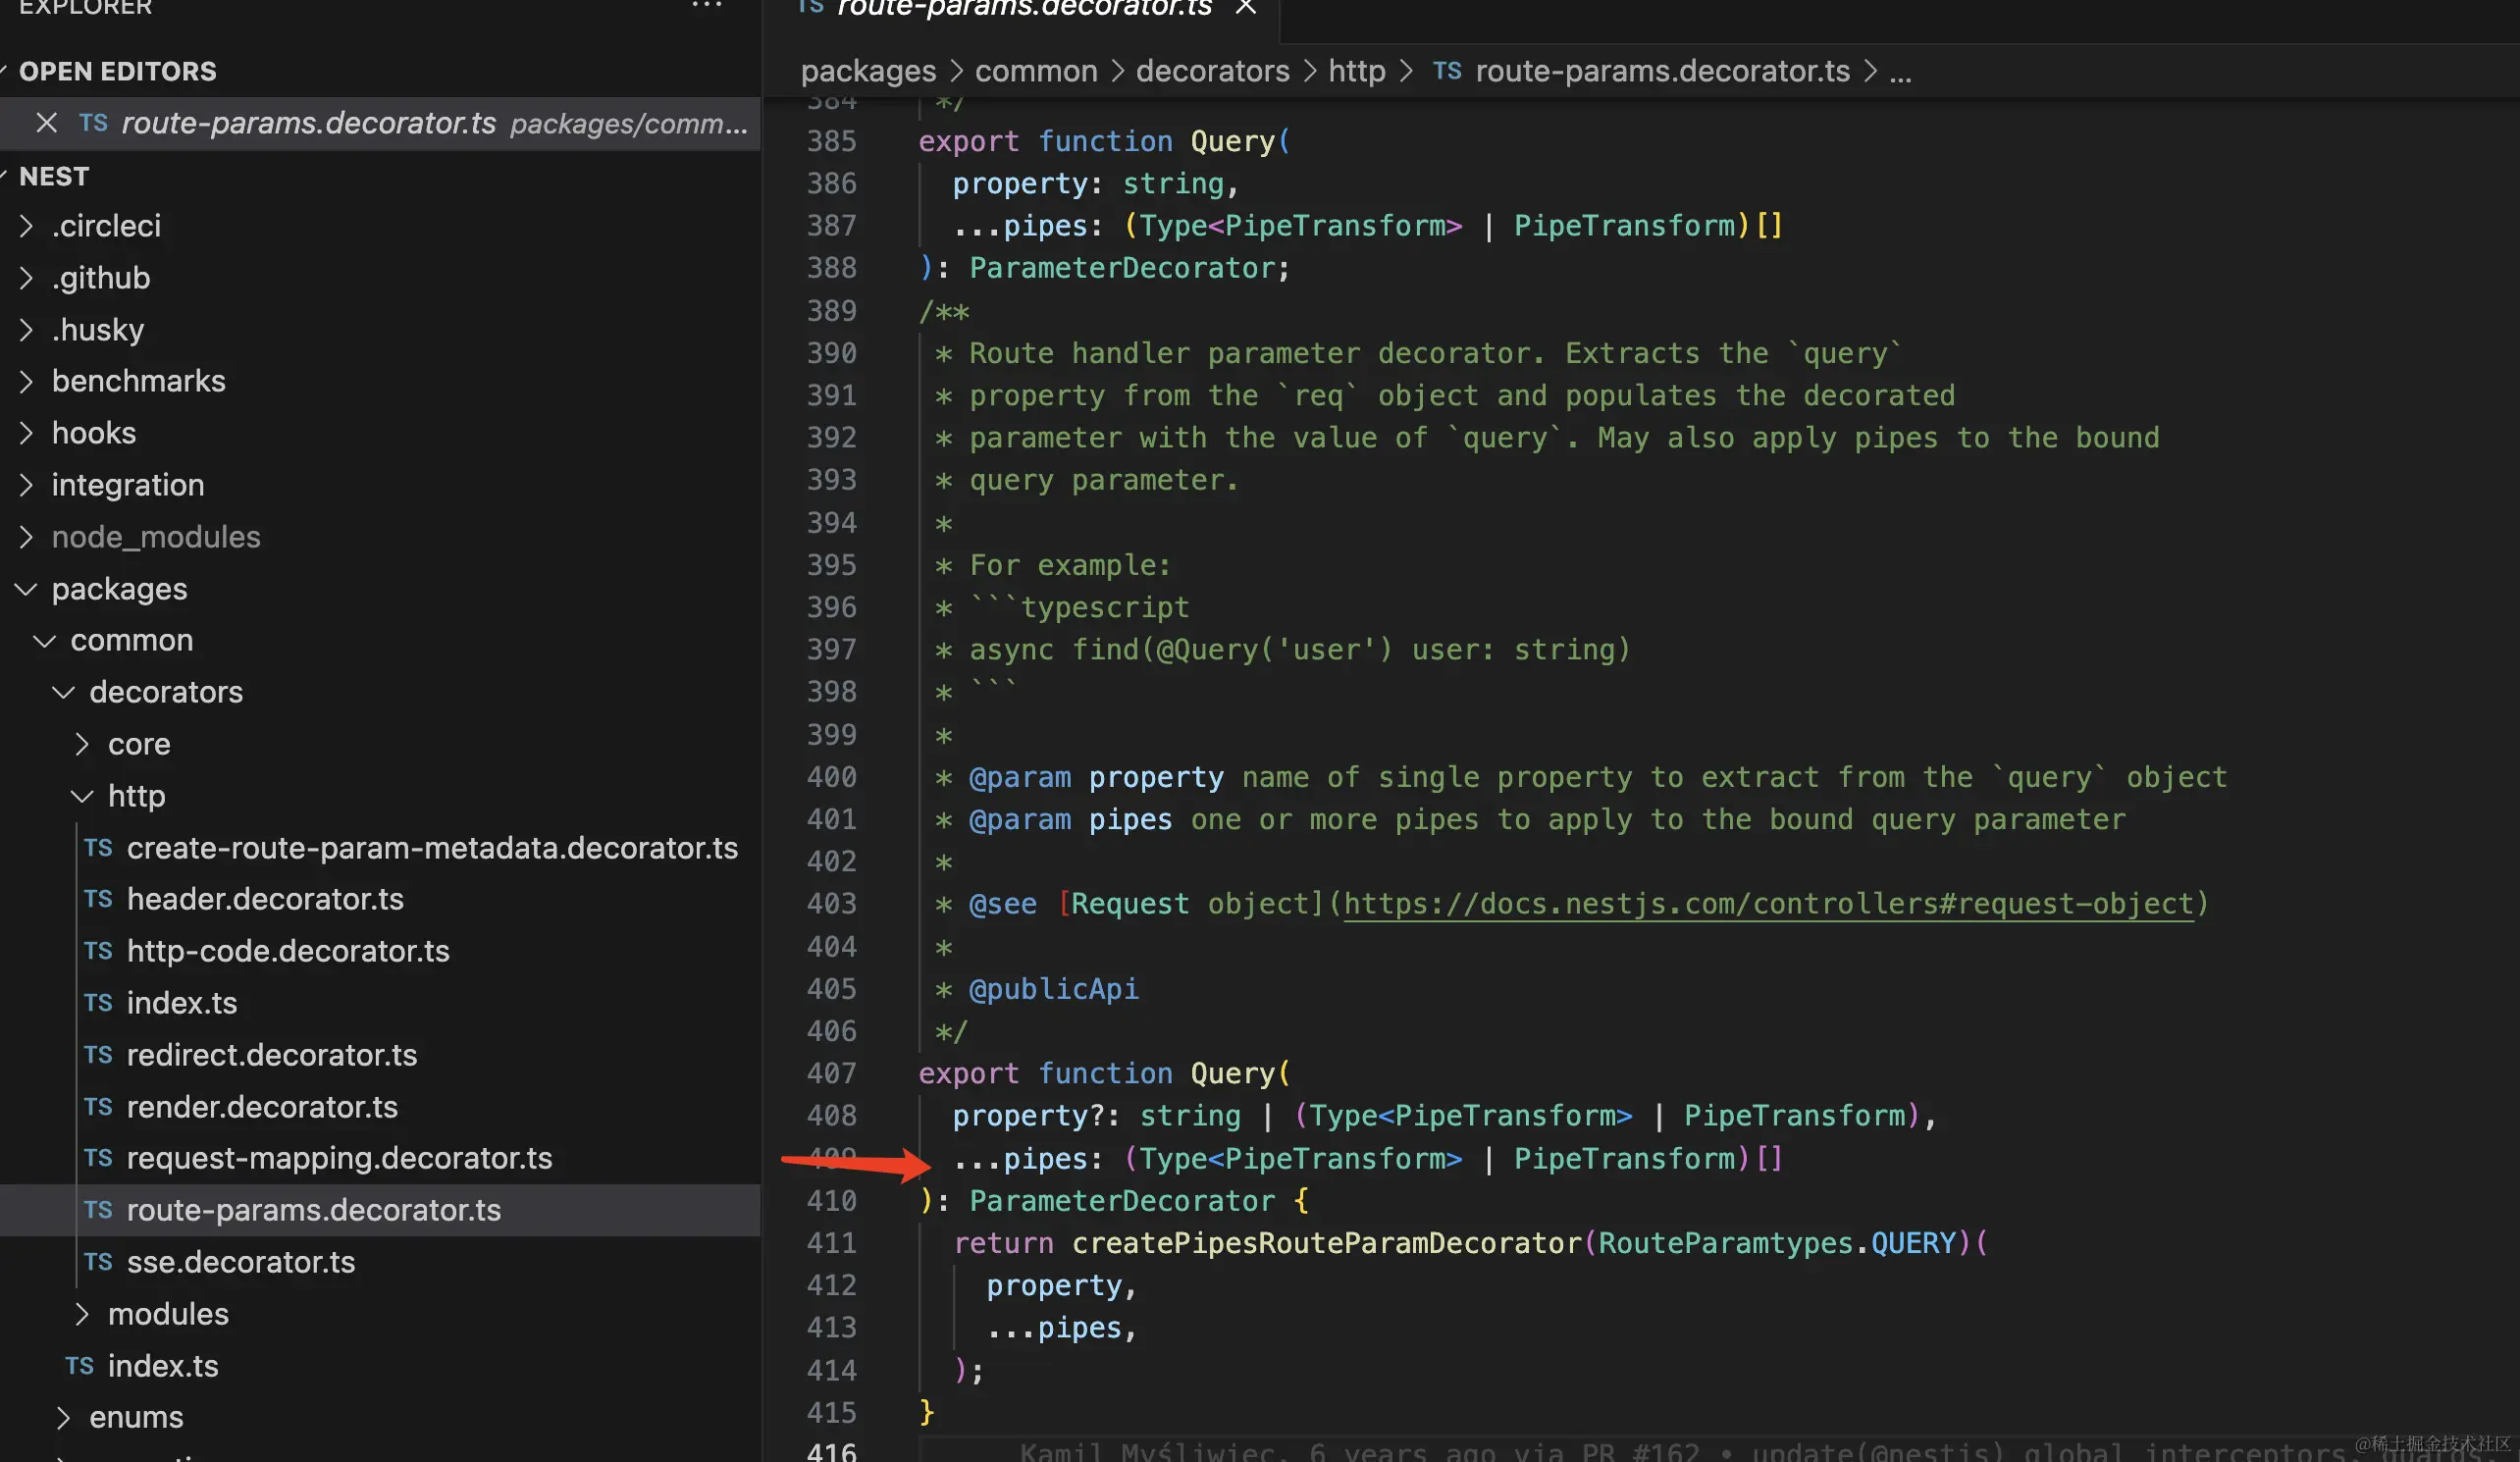Open create-route-param-metadata.decorator.ts file
The image size is (2520, 1462).
coord(432,848)
